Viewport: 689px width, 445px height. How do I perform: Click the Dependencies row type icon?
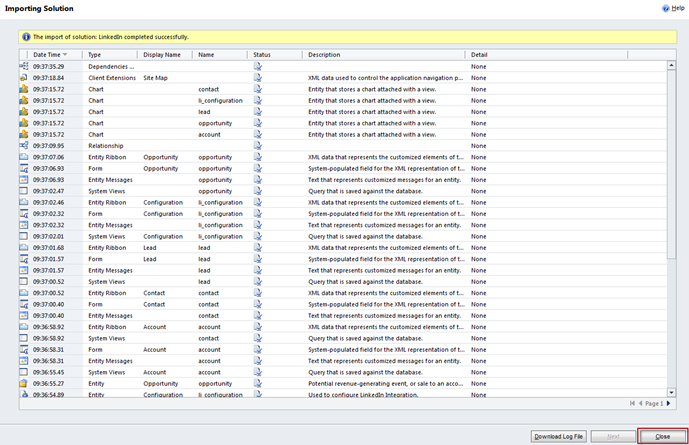pos(24,66)
